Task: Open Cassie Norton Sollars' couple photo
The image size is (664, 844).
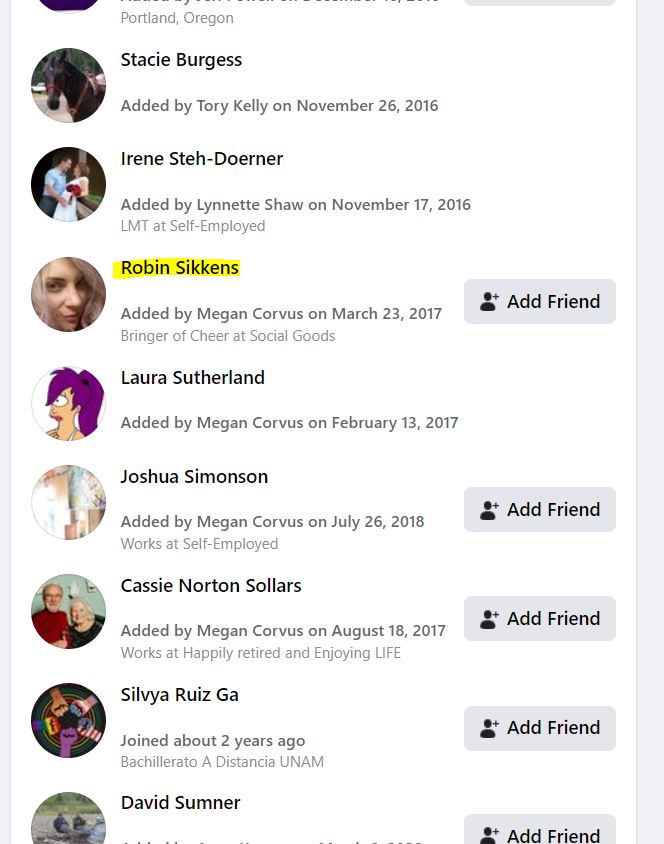Action: click(x=68, y=611)
